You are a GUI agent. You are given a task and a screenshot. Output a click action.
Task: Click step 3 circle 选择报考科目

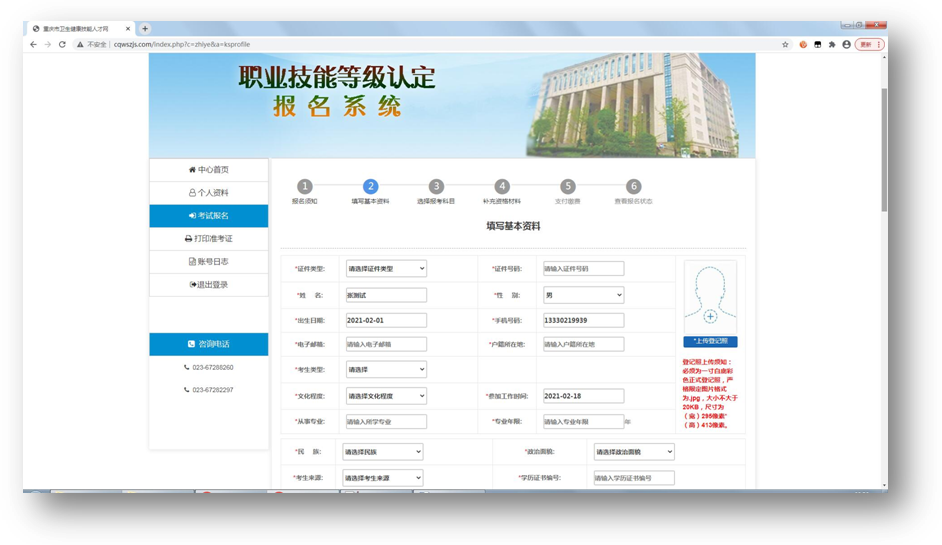pos(436,187)
